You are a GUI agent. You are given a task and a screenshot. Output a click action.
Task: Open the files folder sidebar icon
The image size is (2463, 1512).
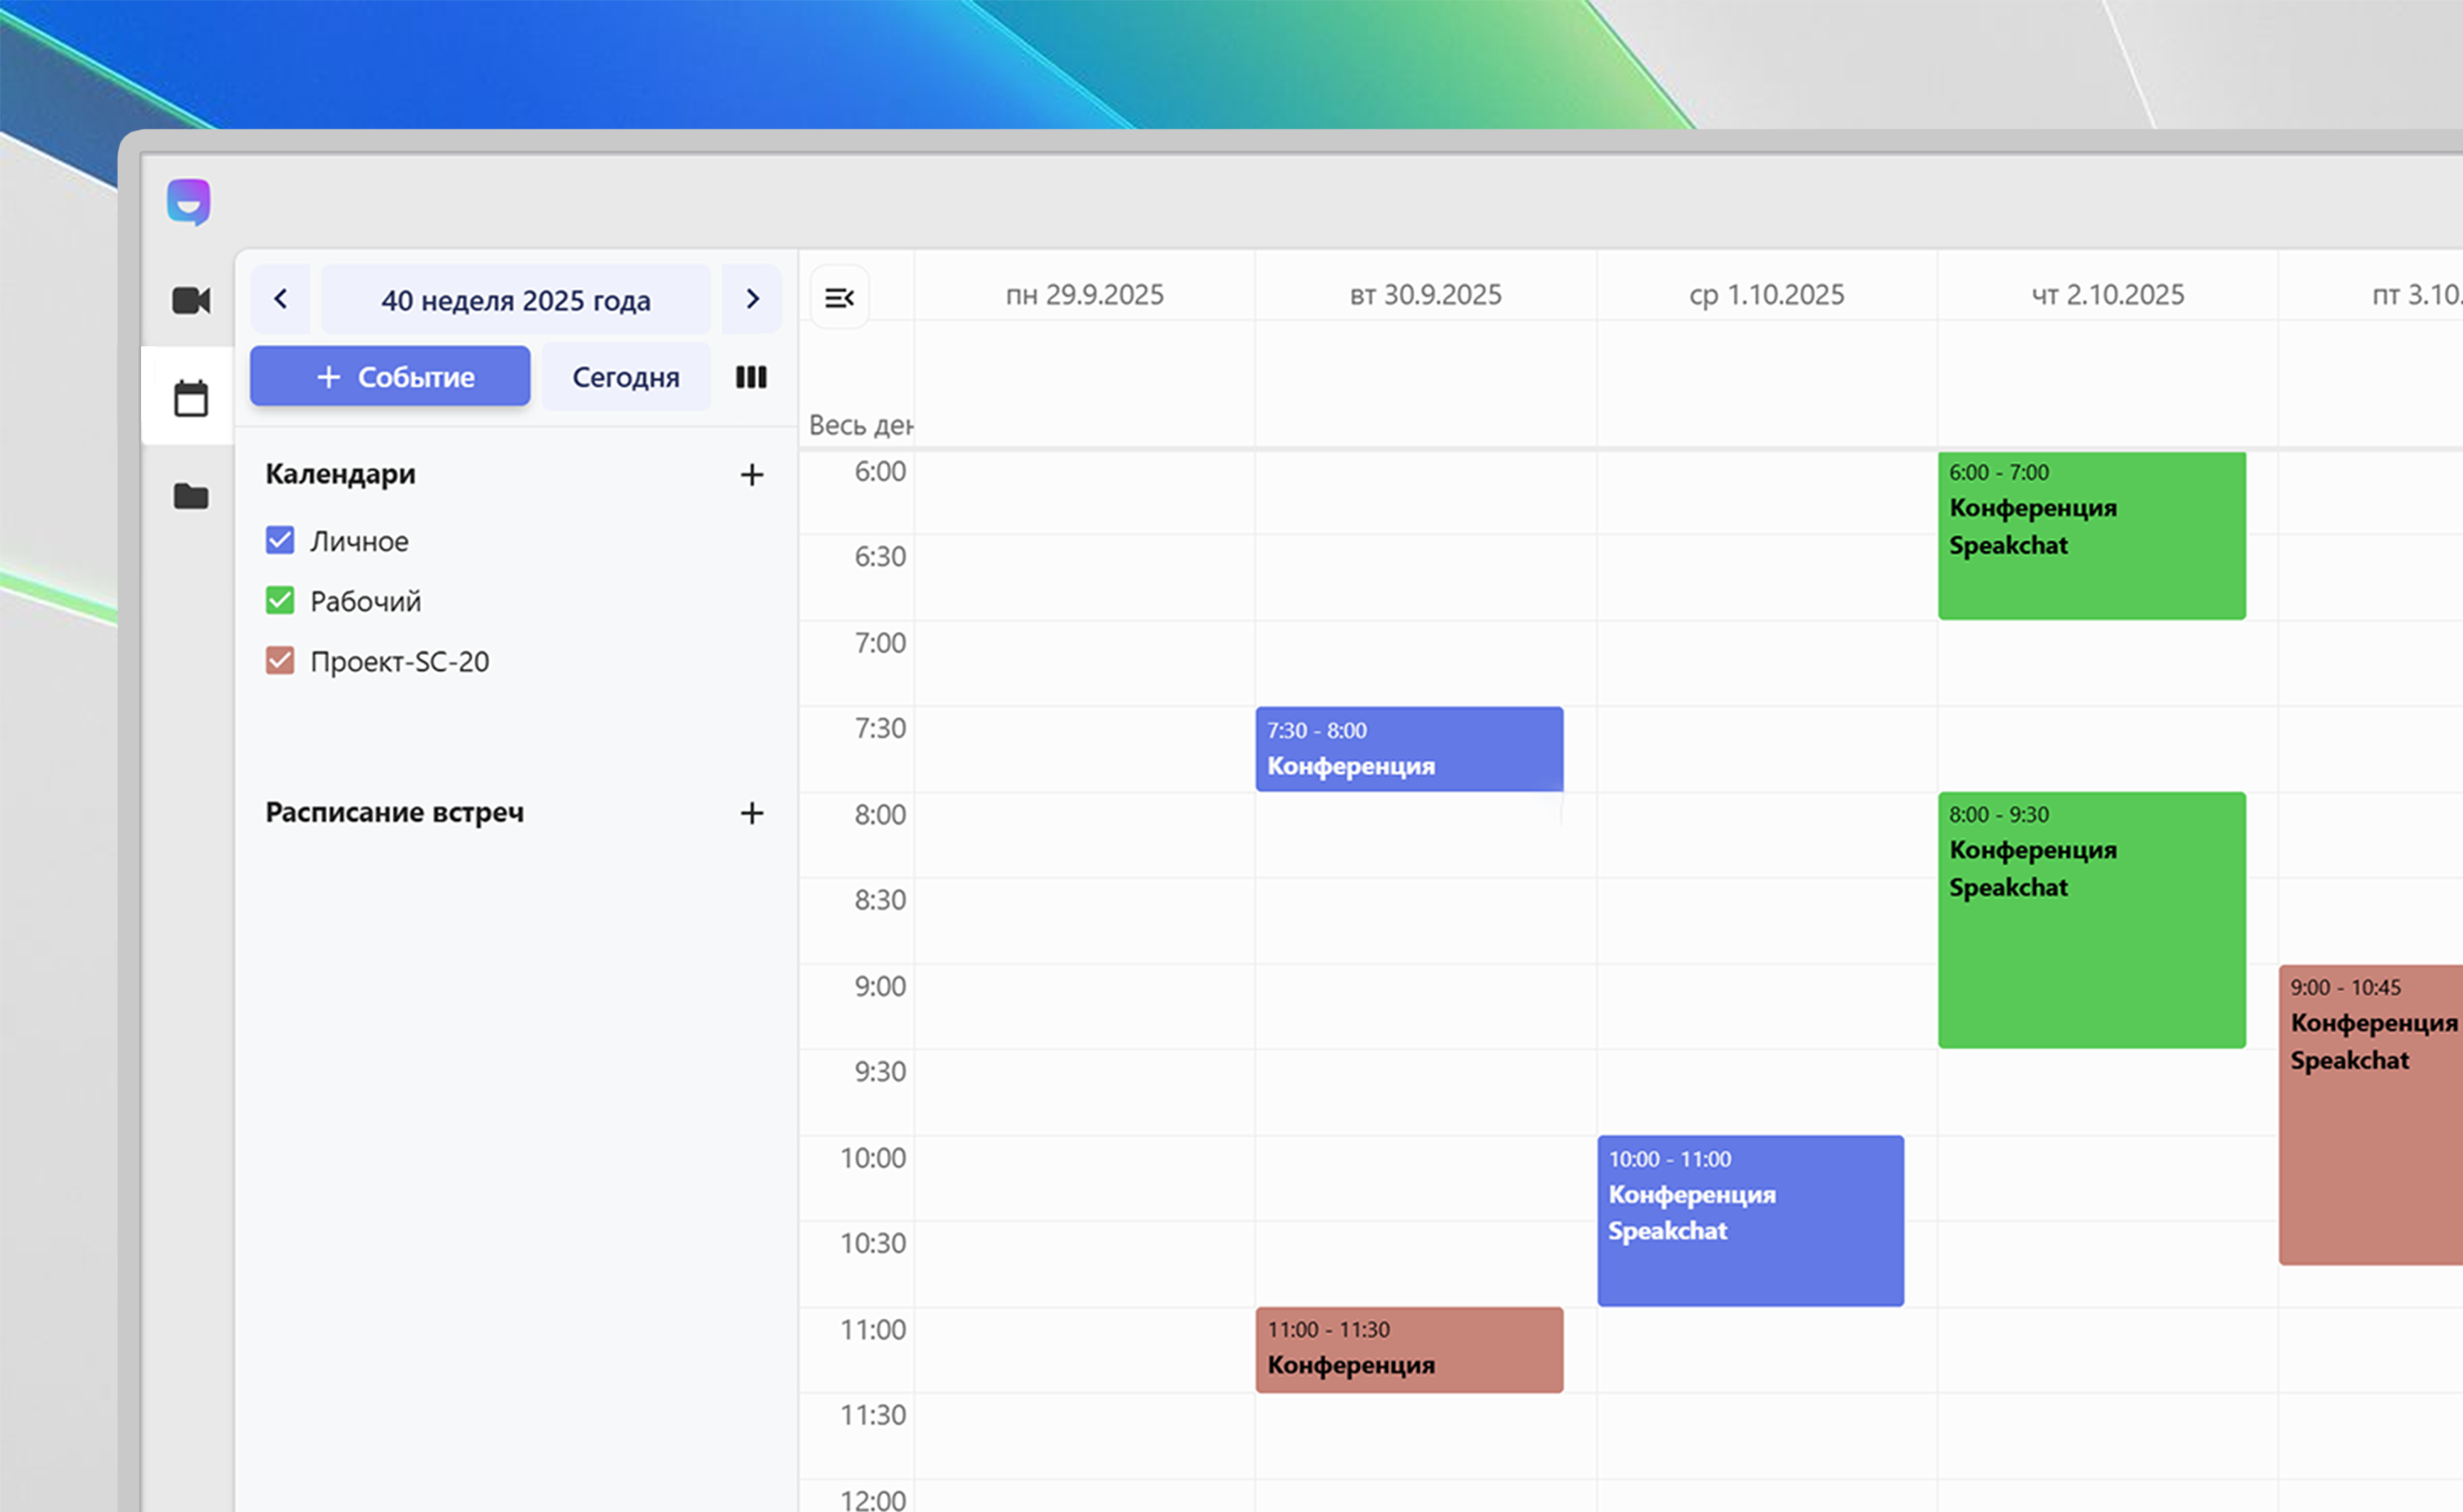(190, 496)
